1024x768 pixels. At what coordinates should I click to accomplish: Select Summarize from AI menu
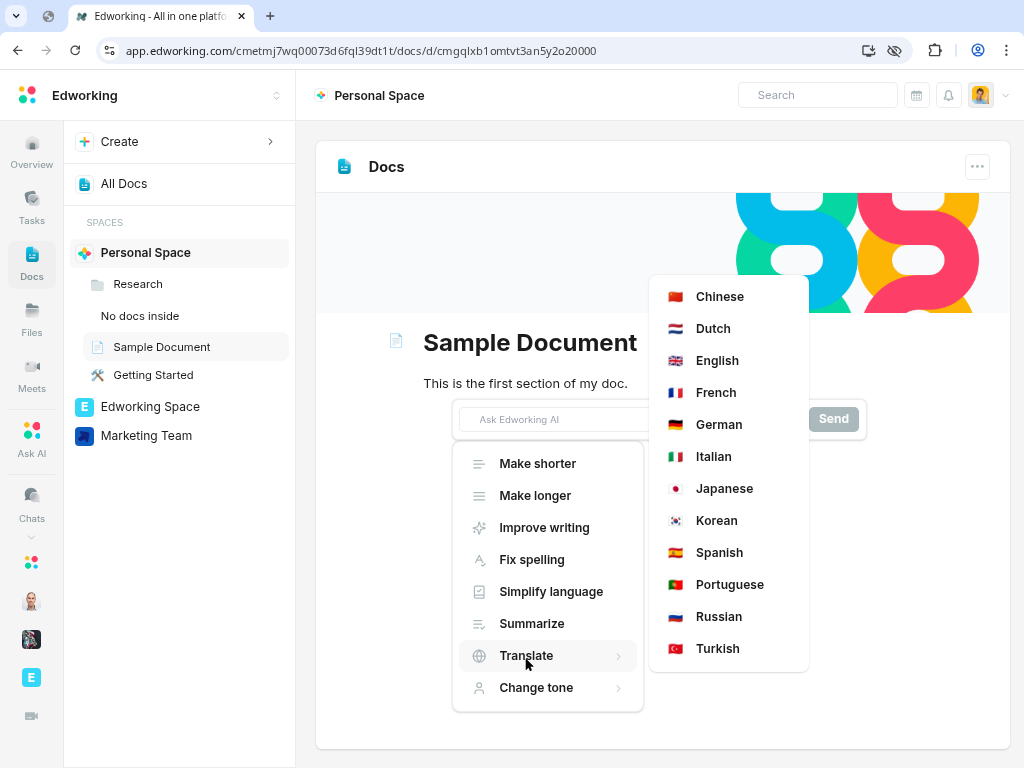[x=532, y=624]
